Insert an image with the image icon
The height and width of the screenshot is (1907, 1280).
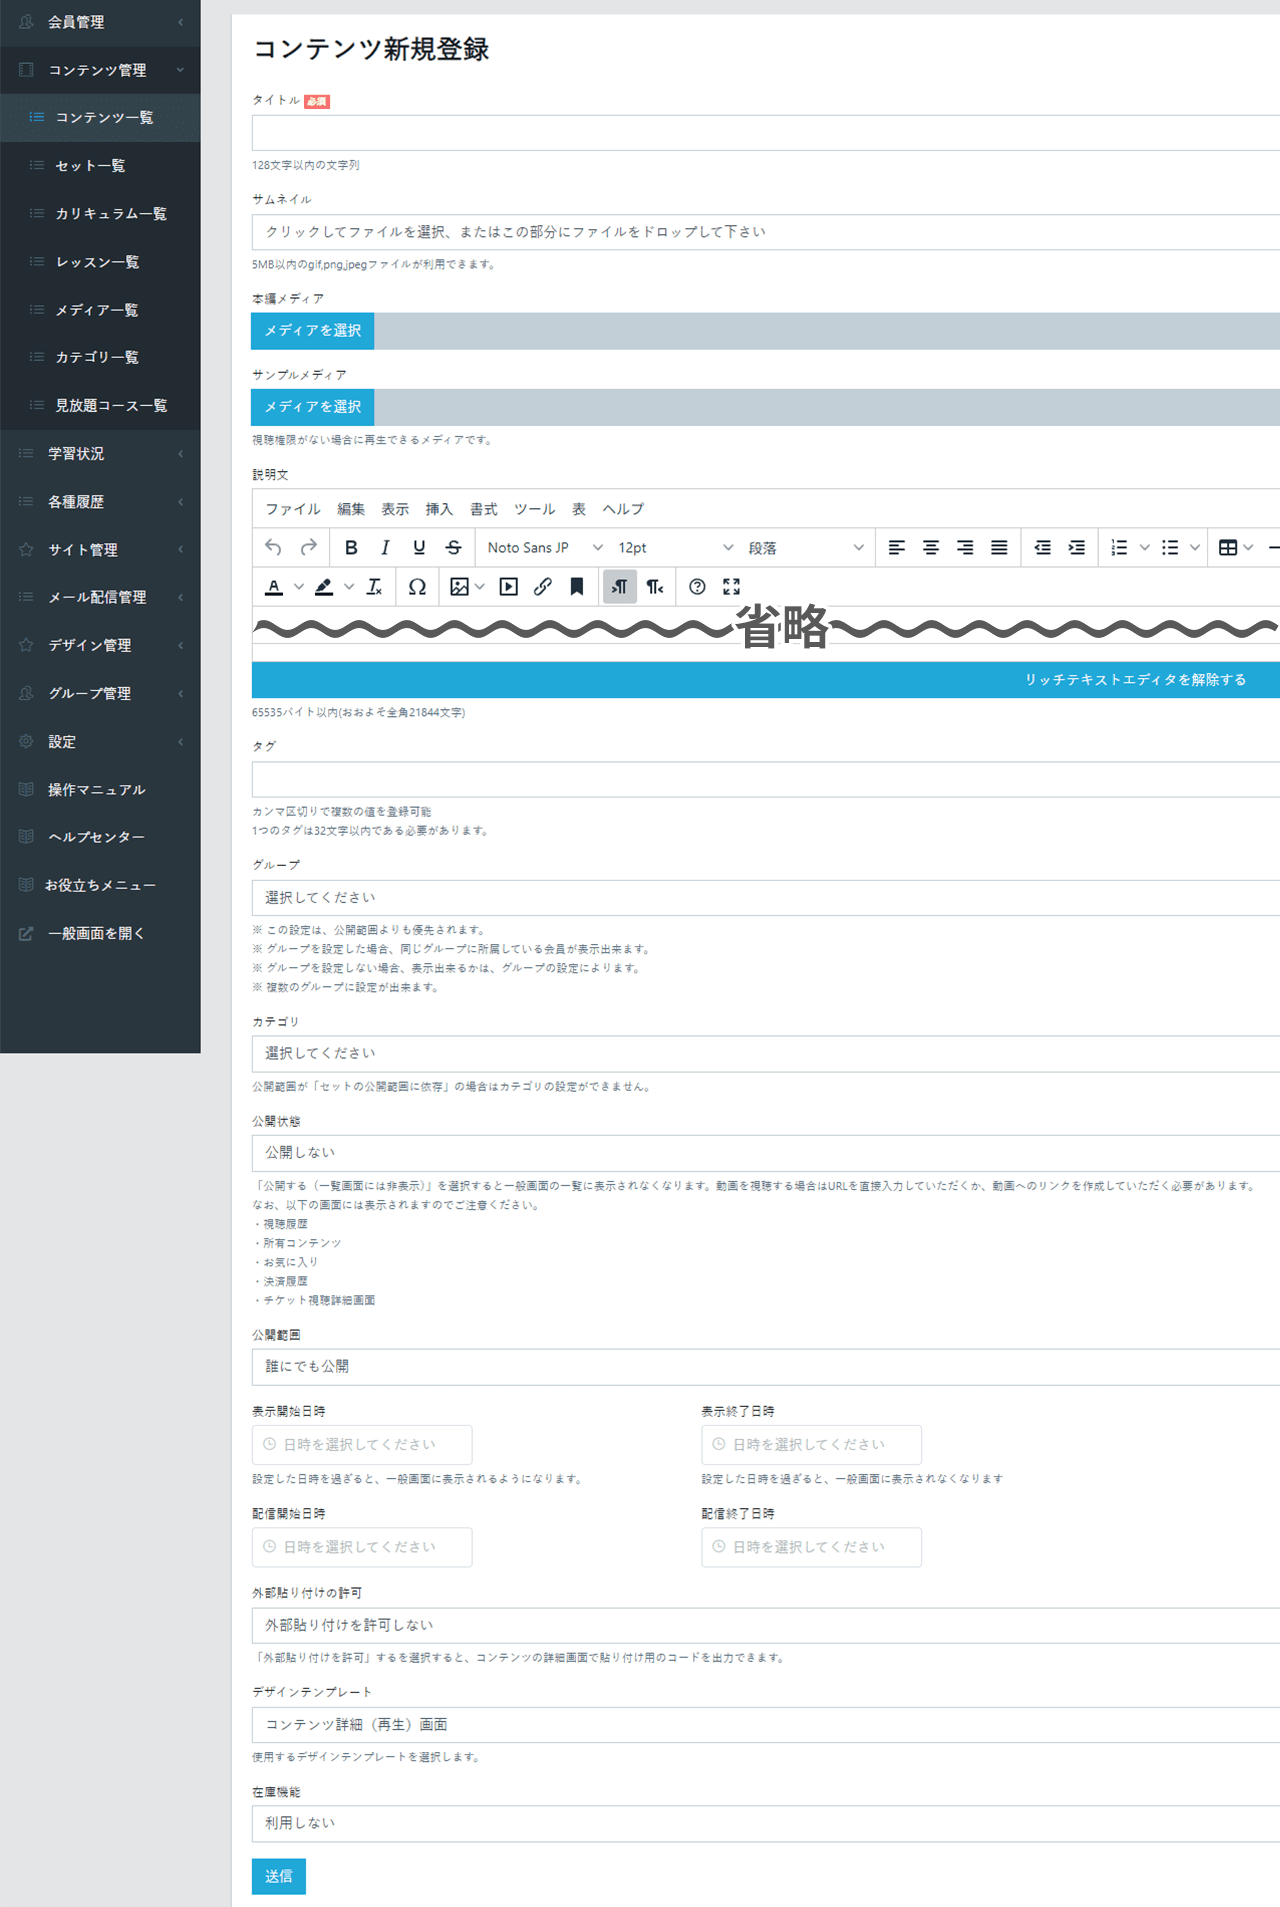point(459,587)
